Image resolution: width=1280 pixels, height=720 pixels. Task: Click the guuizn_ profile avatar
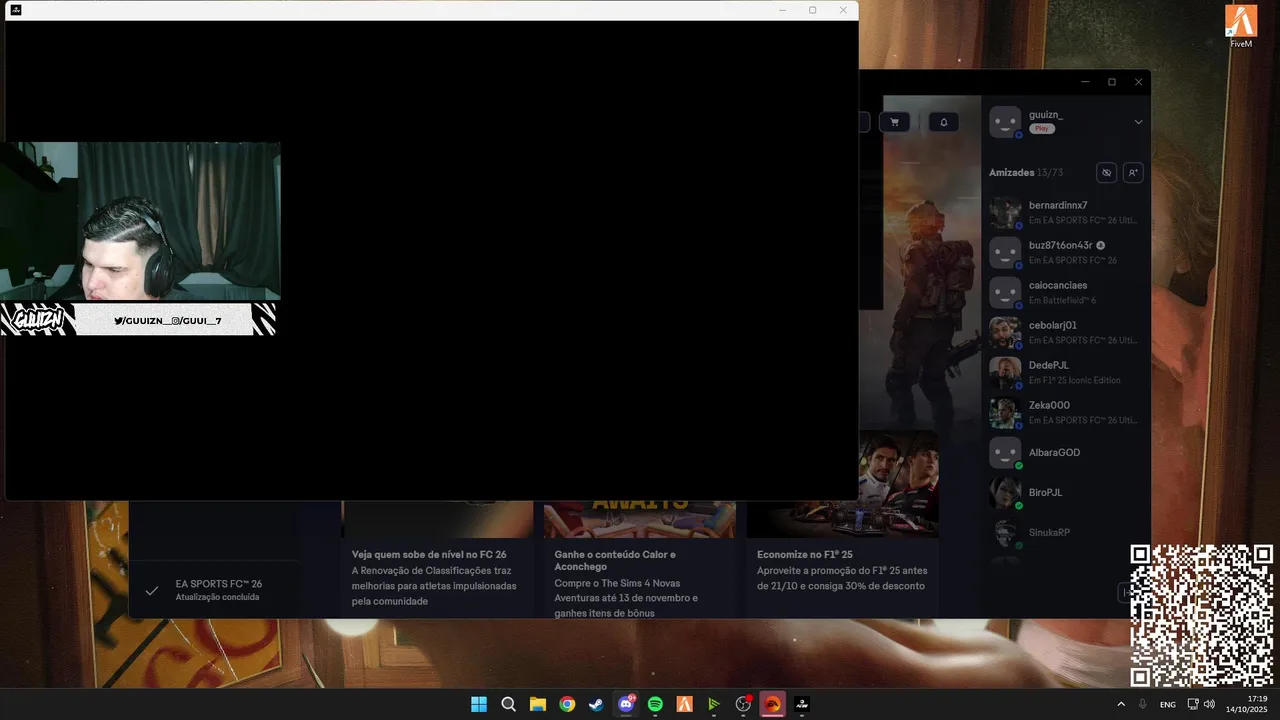pos(1005,122)
